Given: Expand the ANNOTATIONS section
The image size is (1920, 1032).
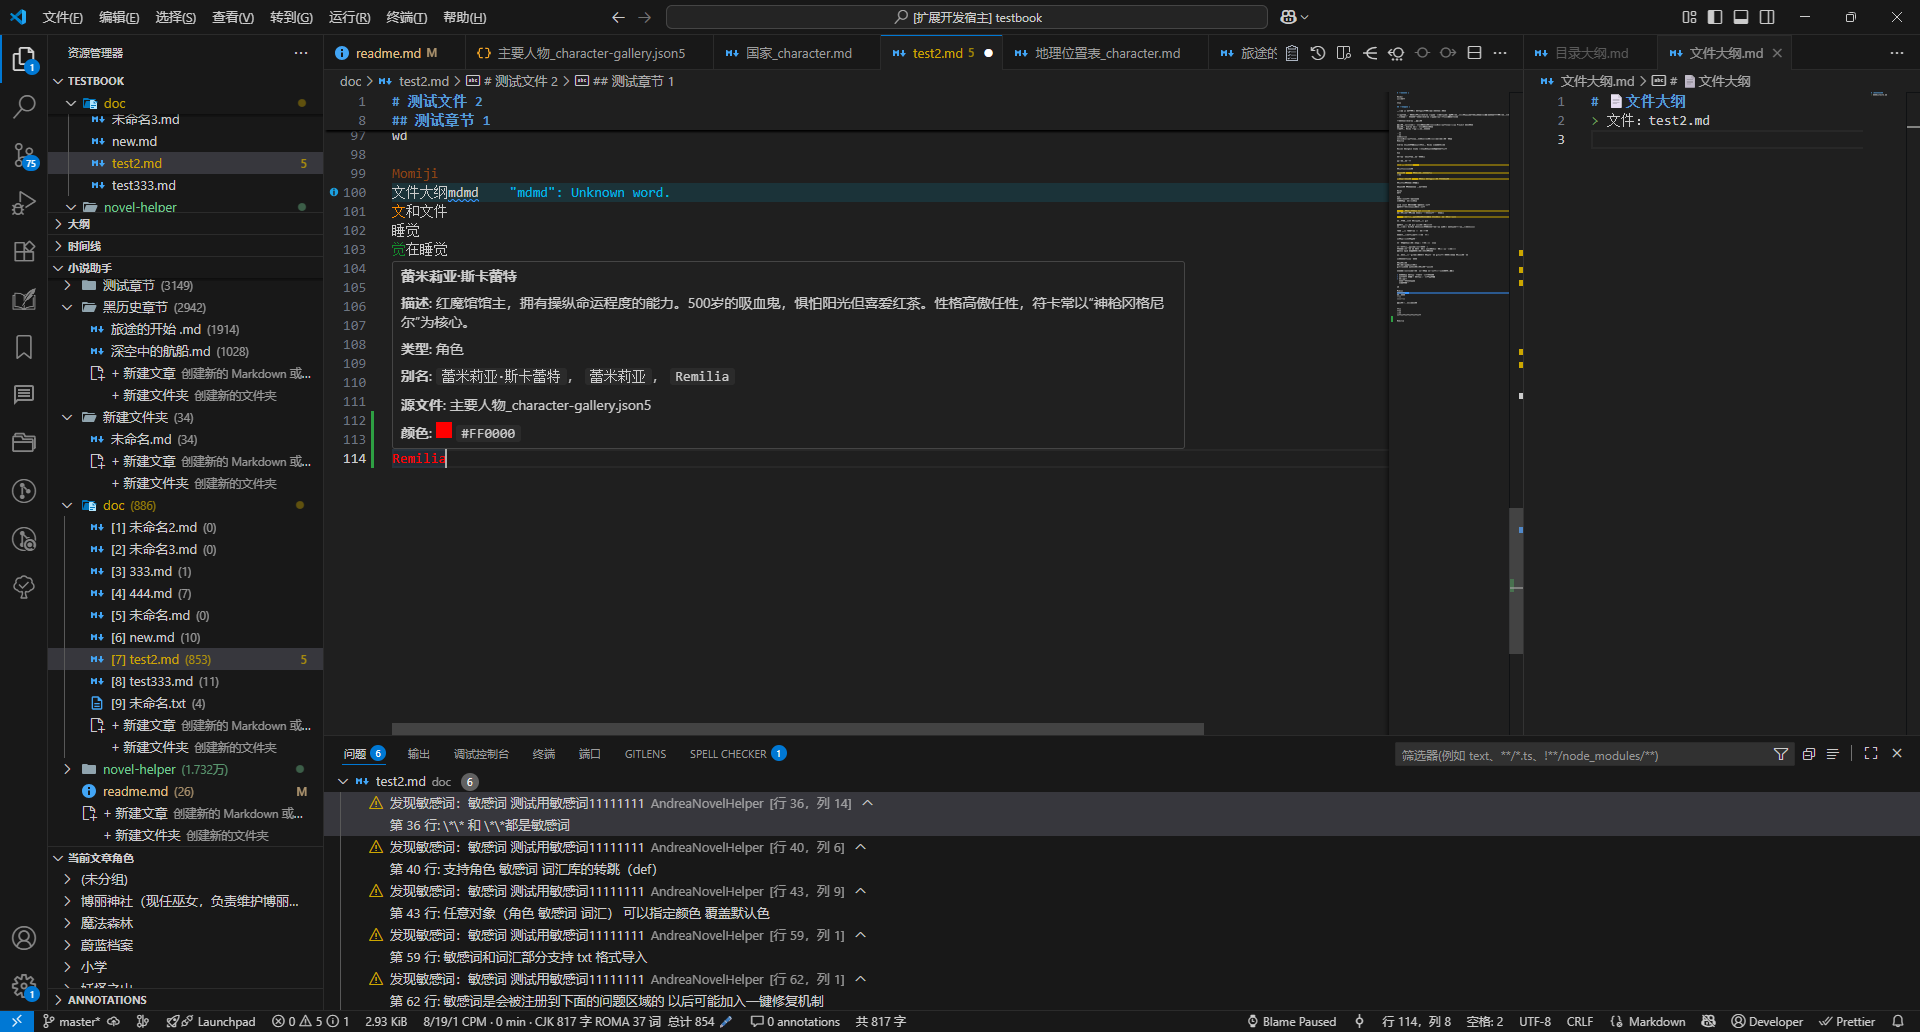Looking at the screenshot, I should (x=185, y=1000).
